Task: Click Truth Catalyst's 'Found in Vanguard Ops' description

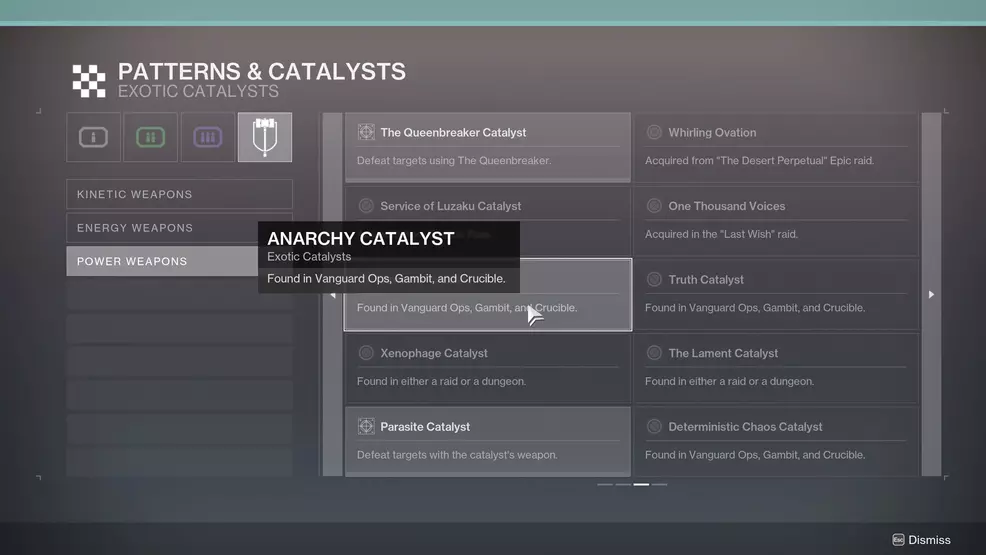Action: pos(755,307)
